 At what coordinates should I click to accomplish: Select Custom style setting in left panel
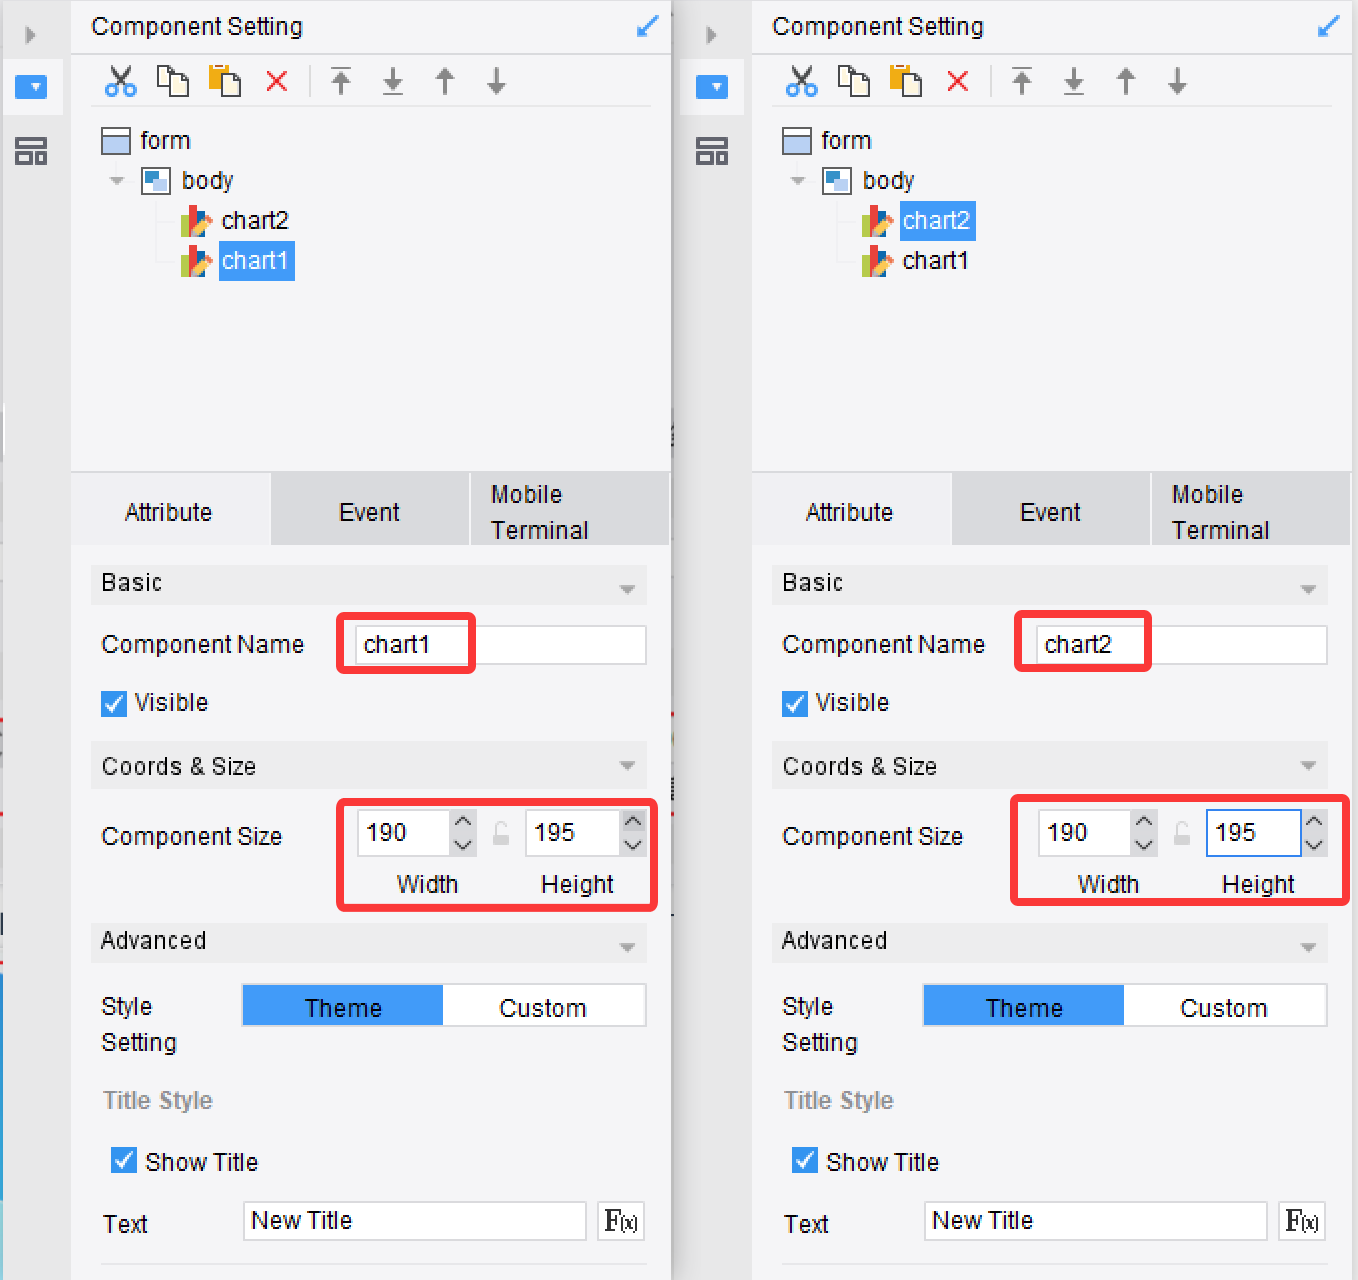point(543,1007)
